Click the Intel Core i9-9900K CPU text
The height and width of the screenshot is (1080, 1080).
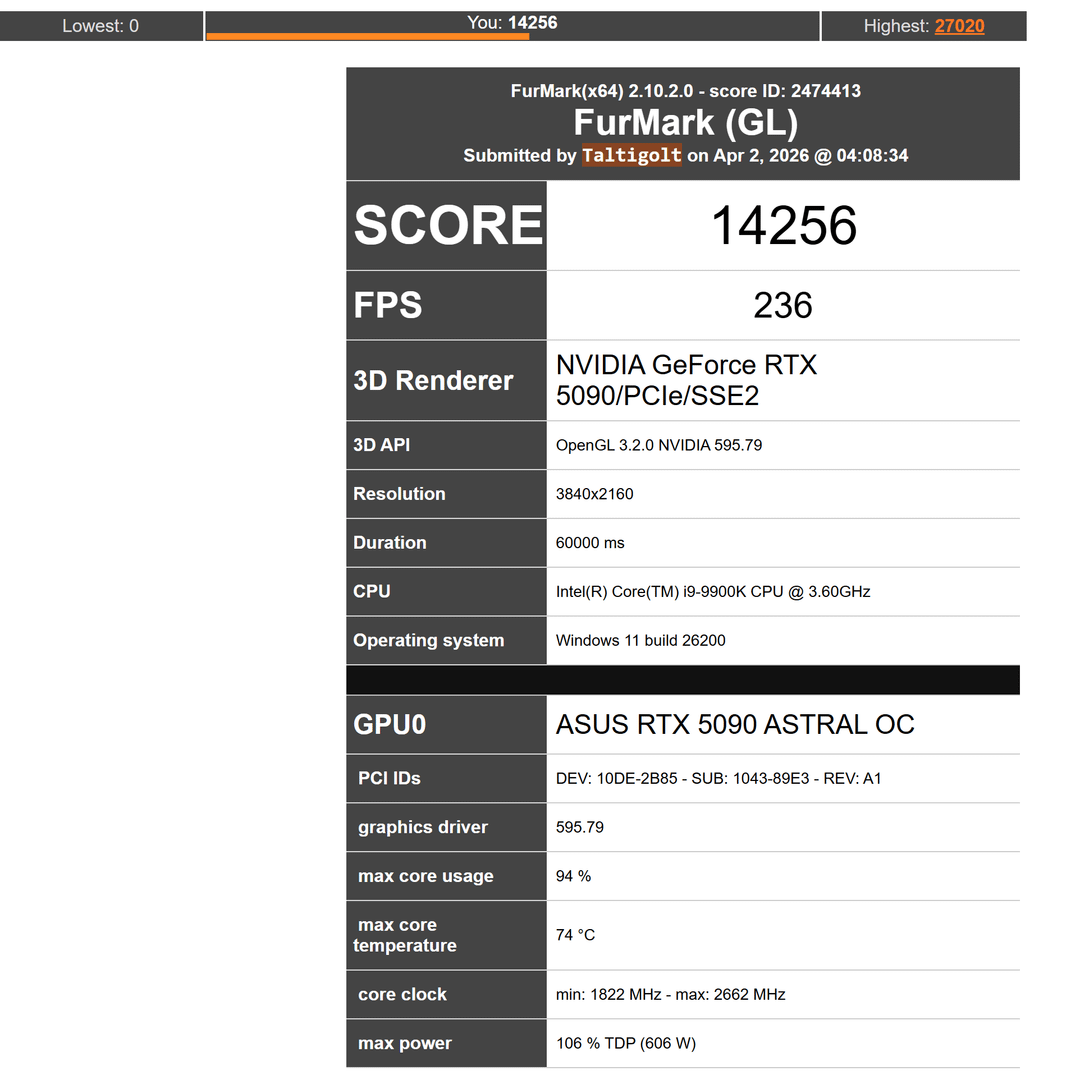713,592
